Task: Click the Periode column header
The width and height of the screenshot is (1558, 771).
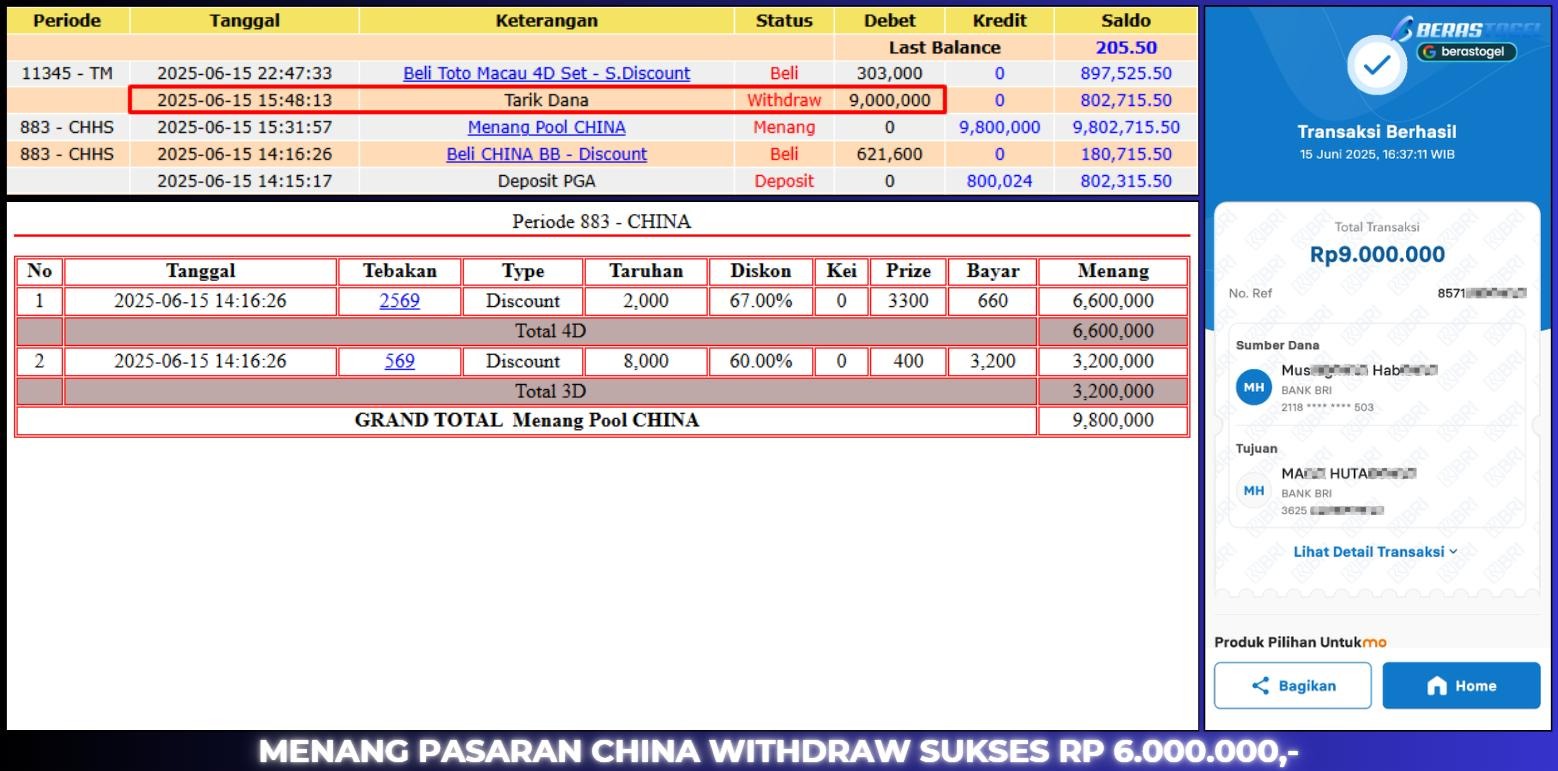Action: tap(68, 20)
